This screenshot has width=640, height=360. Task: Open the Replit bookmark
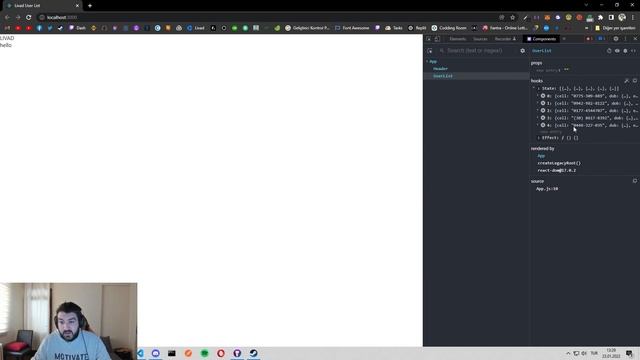pyautogui.click(x=417, y=28)
